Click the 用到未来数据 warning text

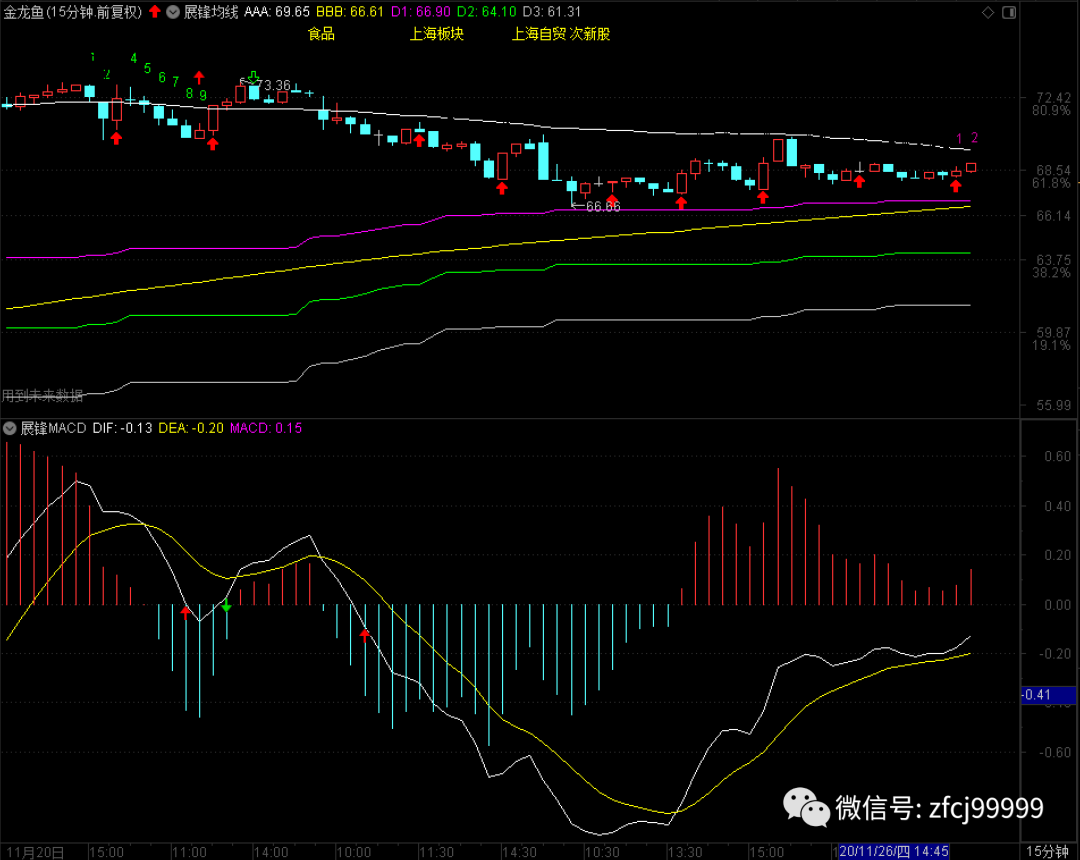tap(42, 395)
